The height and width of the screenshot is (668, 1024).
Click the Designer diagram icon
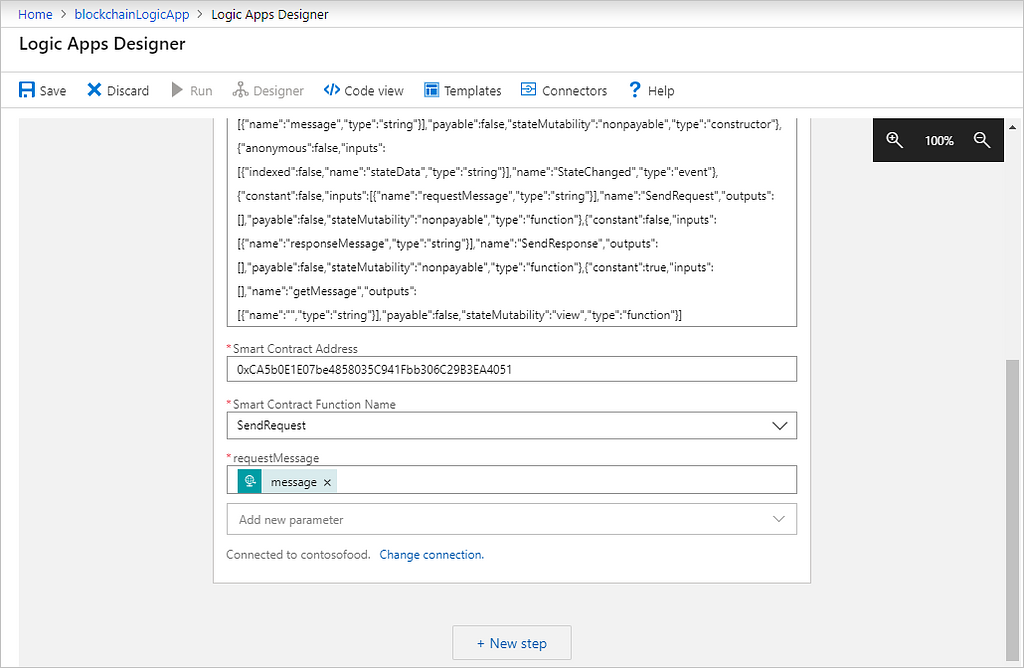240,90
